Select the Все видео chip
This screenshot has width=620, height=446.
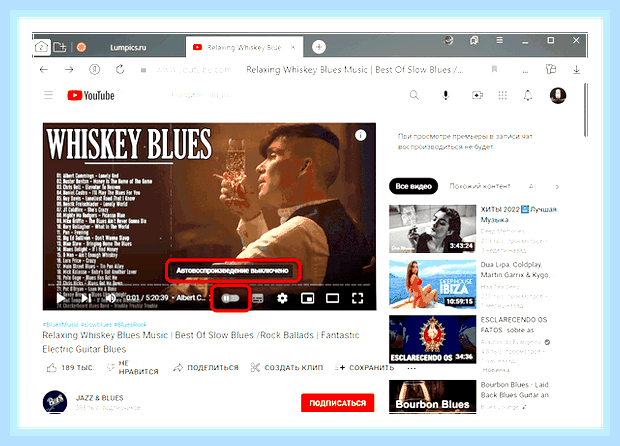coord(414,186)
